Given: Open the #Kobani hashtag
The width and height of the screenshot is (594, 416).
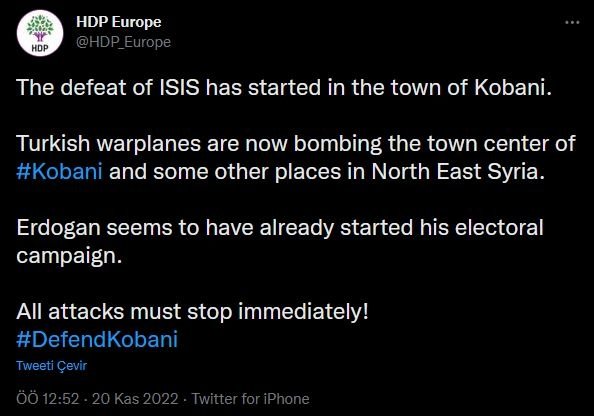Looking at the screenshot, I should (x=59, y=172).
